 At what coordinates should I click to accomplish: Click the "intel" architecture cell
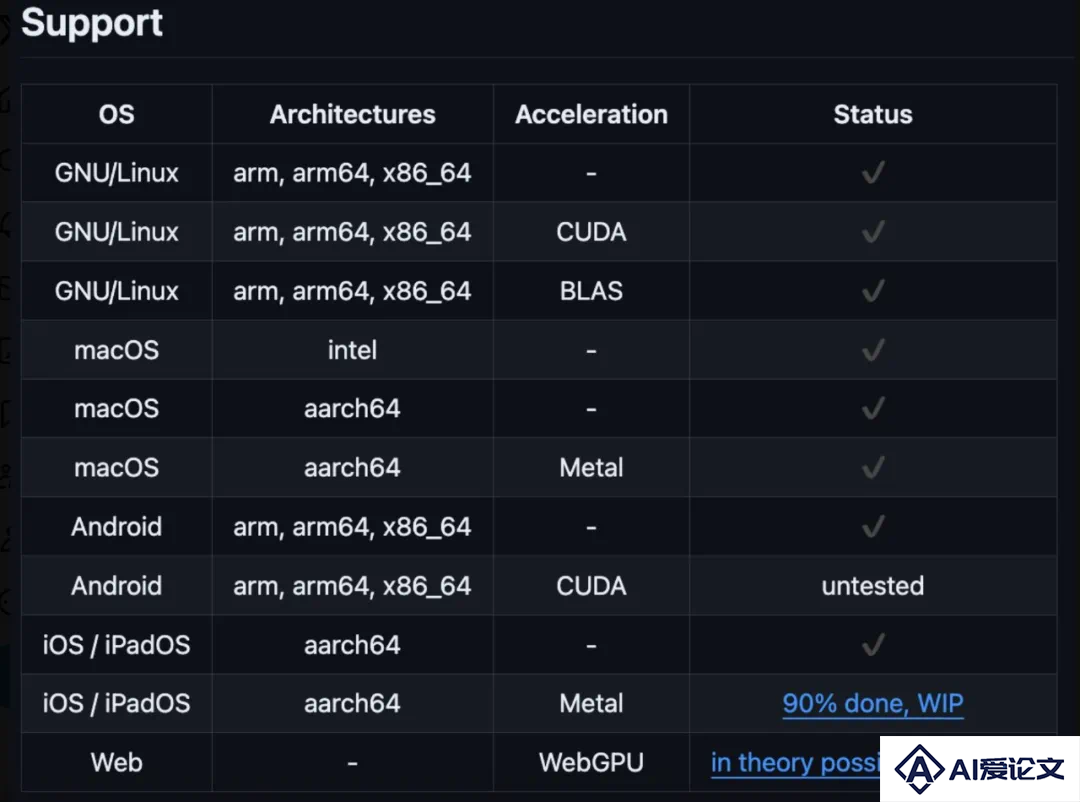click(x=353, y=350)
